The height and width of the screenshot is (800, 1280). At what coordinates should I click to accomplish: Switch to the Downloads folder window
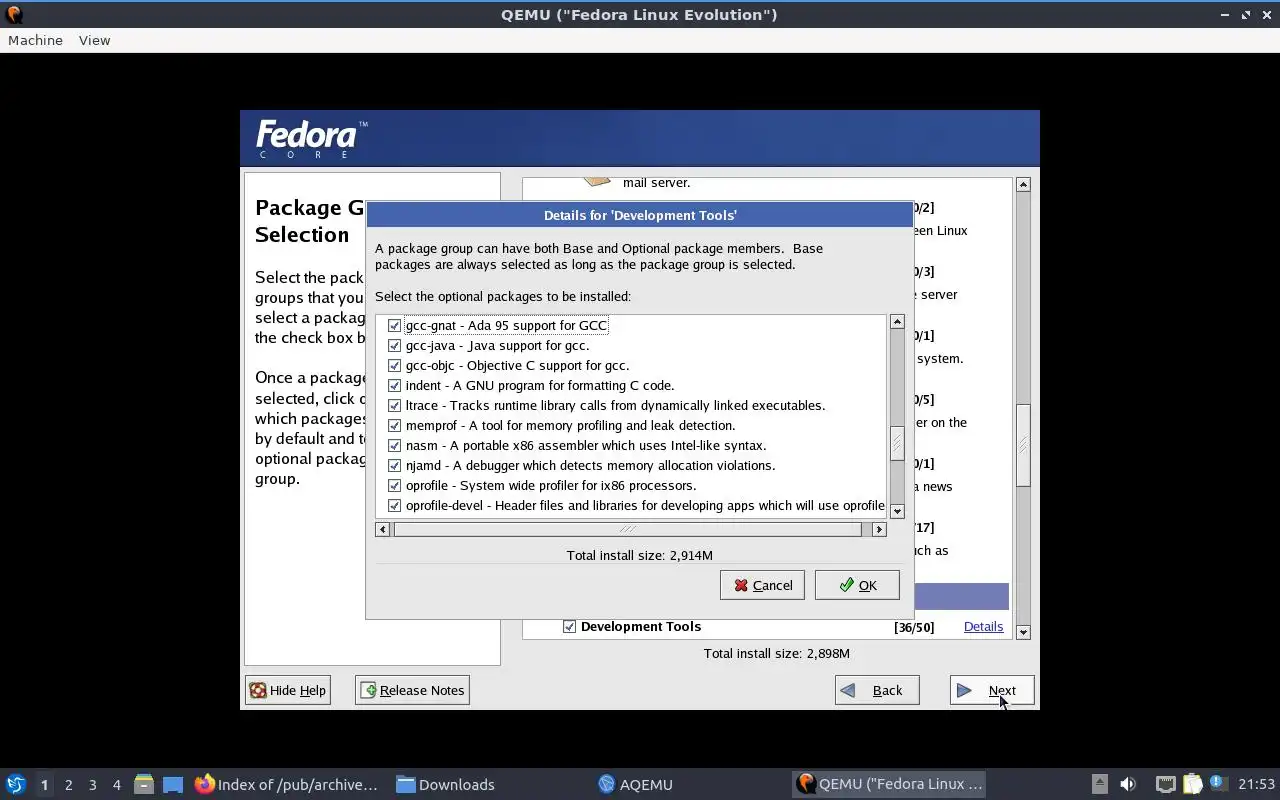pyautogui.click(x=445, y=784)
